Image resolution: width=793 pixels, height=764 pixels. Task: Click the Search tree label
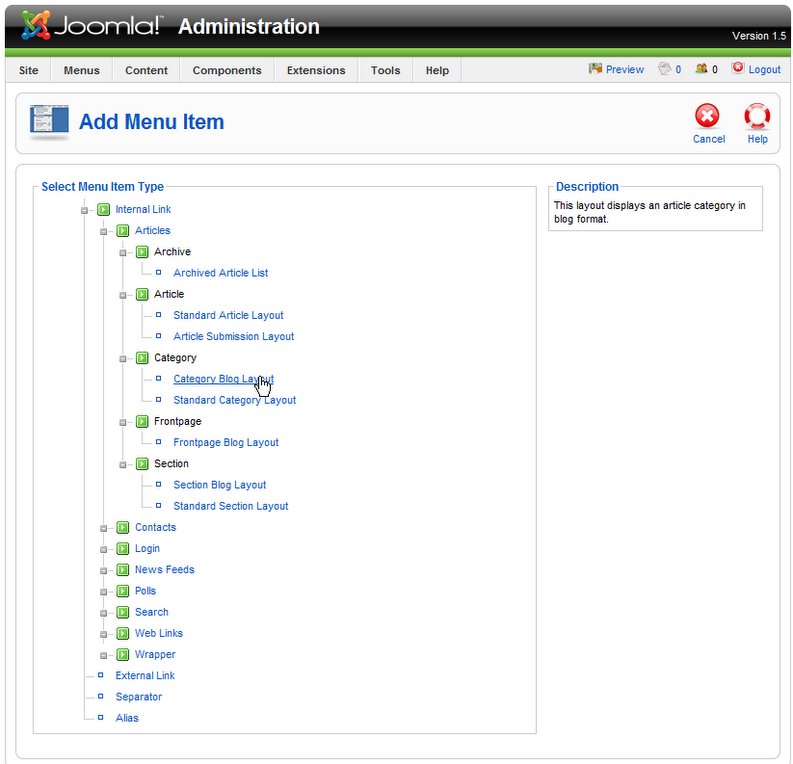[152, 612]
